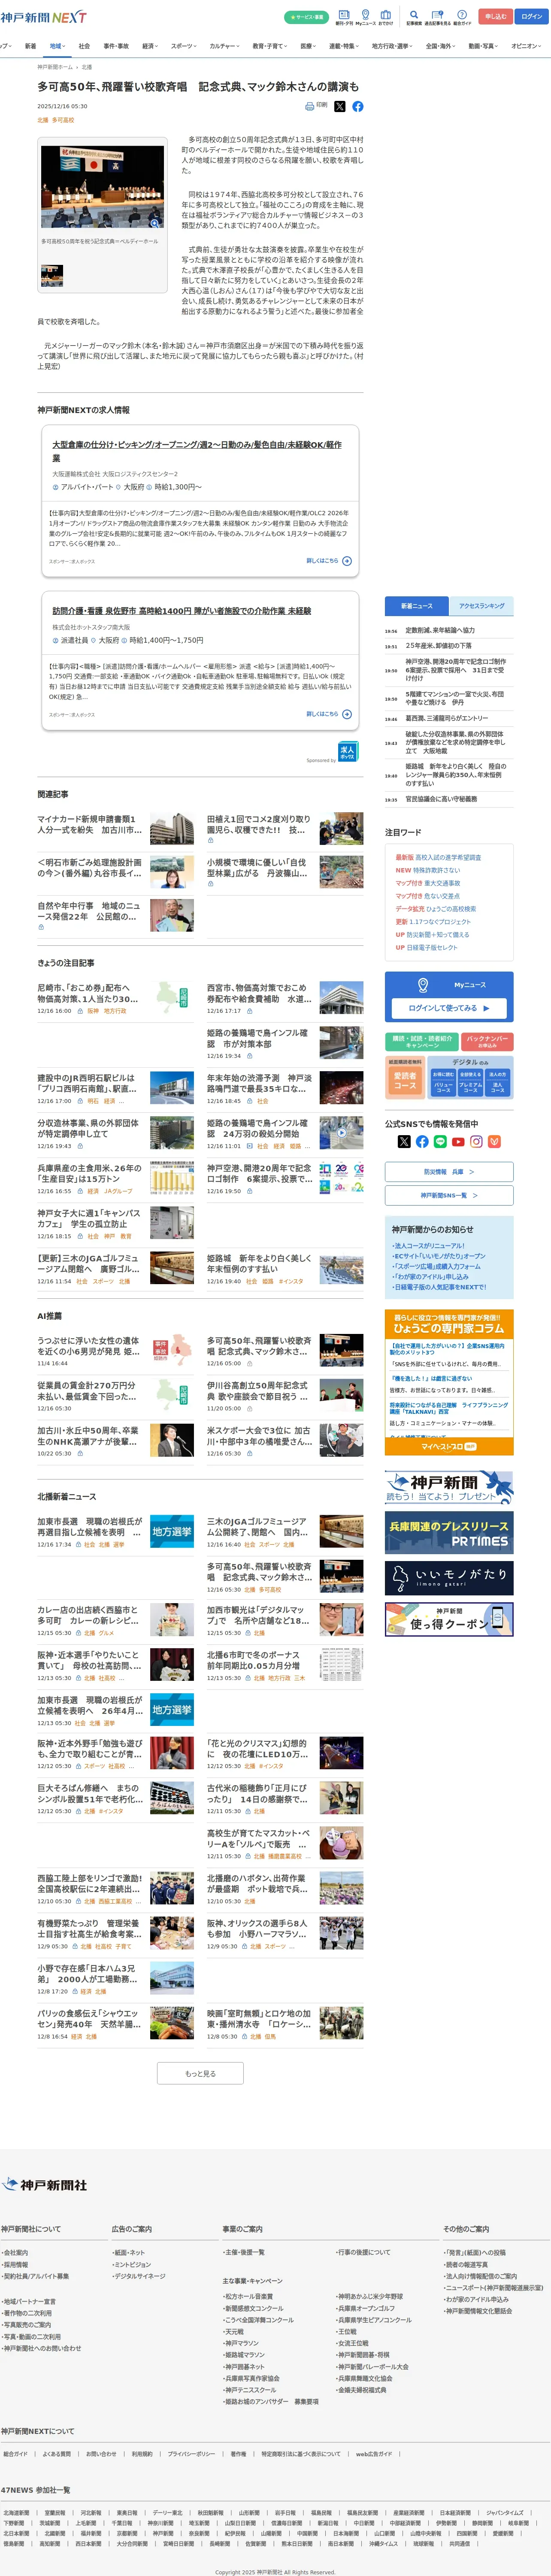Open job listing 大型倉庫の仕分け・ピッキング
The height and width of the screenshot is (2576, 551).
tap(197, 450)
